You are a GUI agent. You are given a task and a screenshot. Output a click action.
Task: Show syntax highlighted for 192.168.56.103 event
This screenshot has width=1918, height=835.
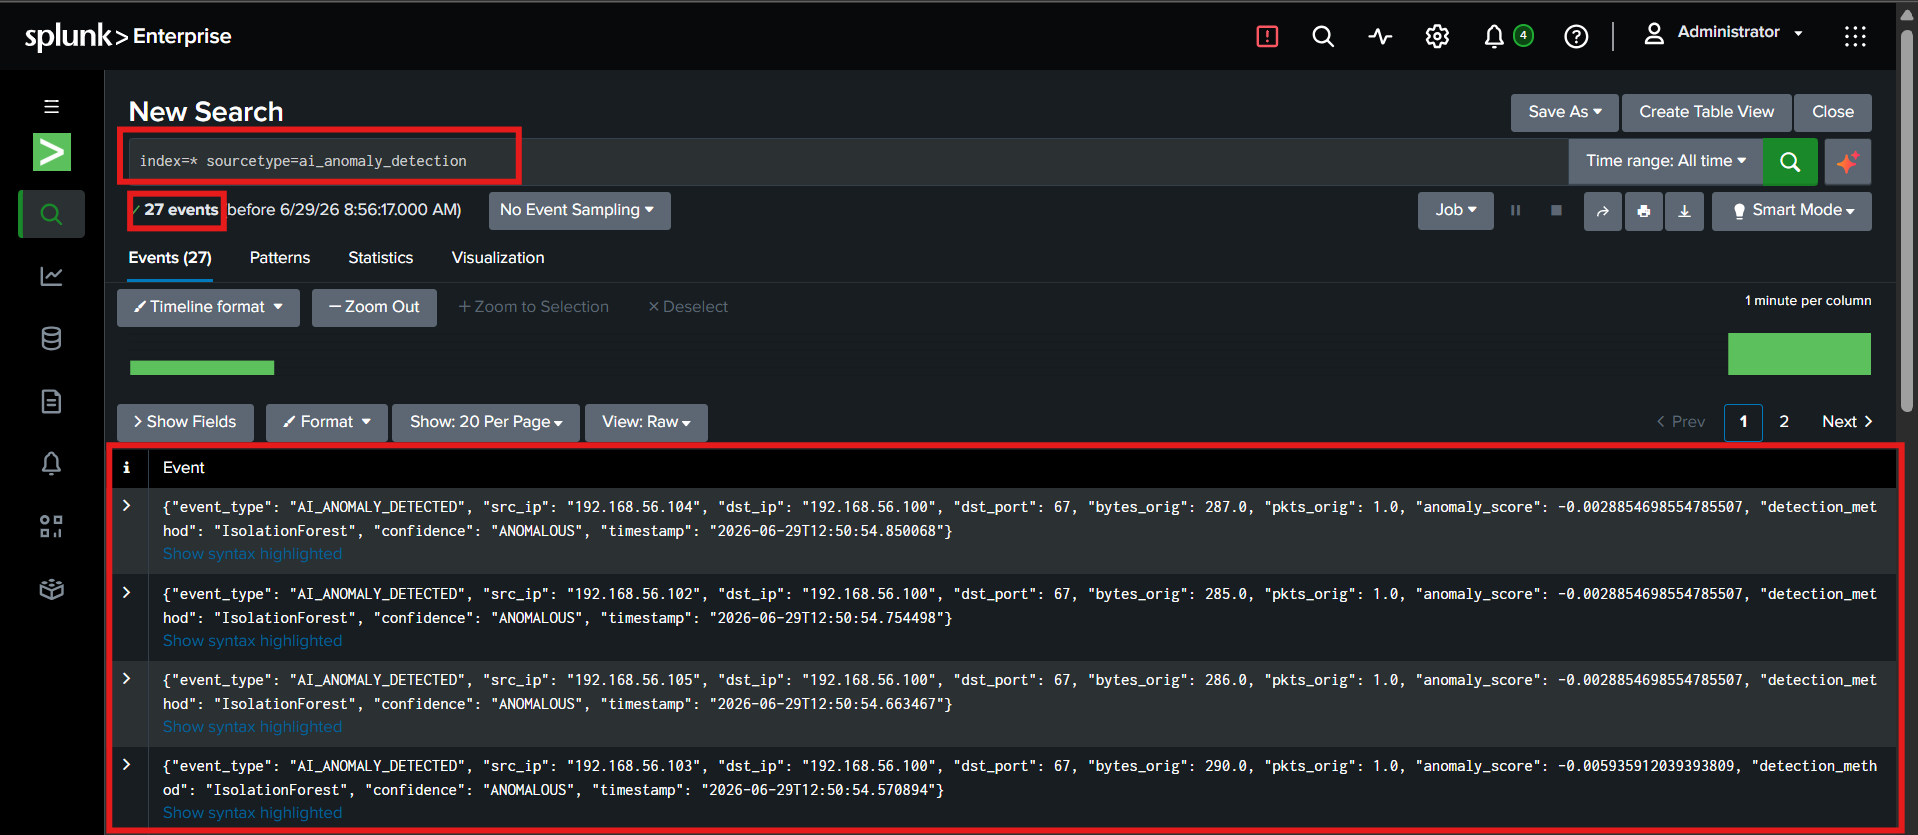click(x=252, y=813)
